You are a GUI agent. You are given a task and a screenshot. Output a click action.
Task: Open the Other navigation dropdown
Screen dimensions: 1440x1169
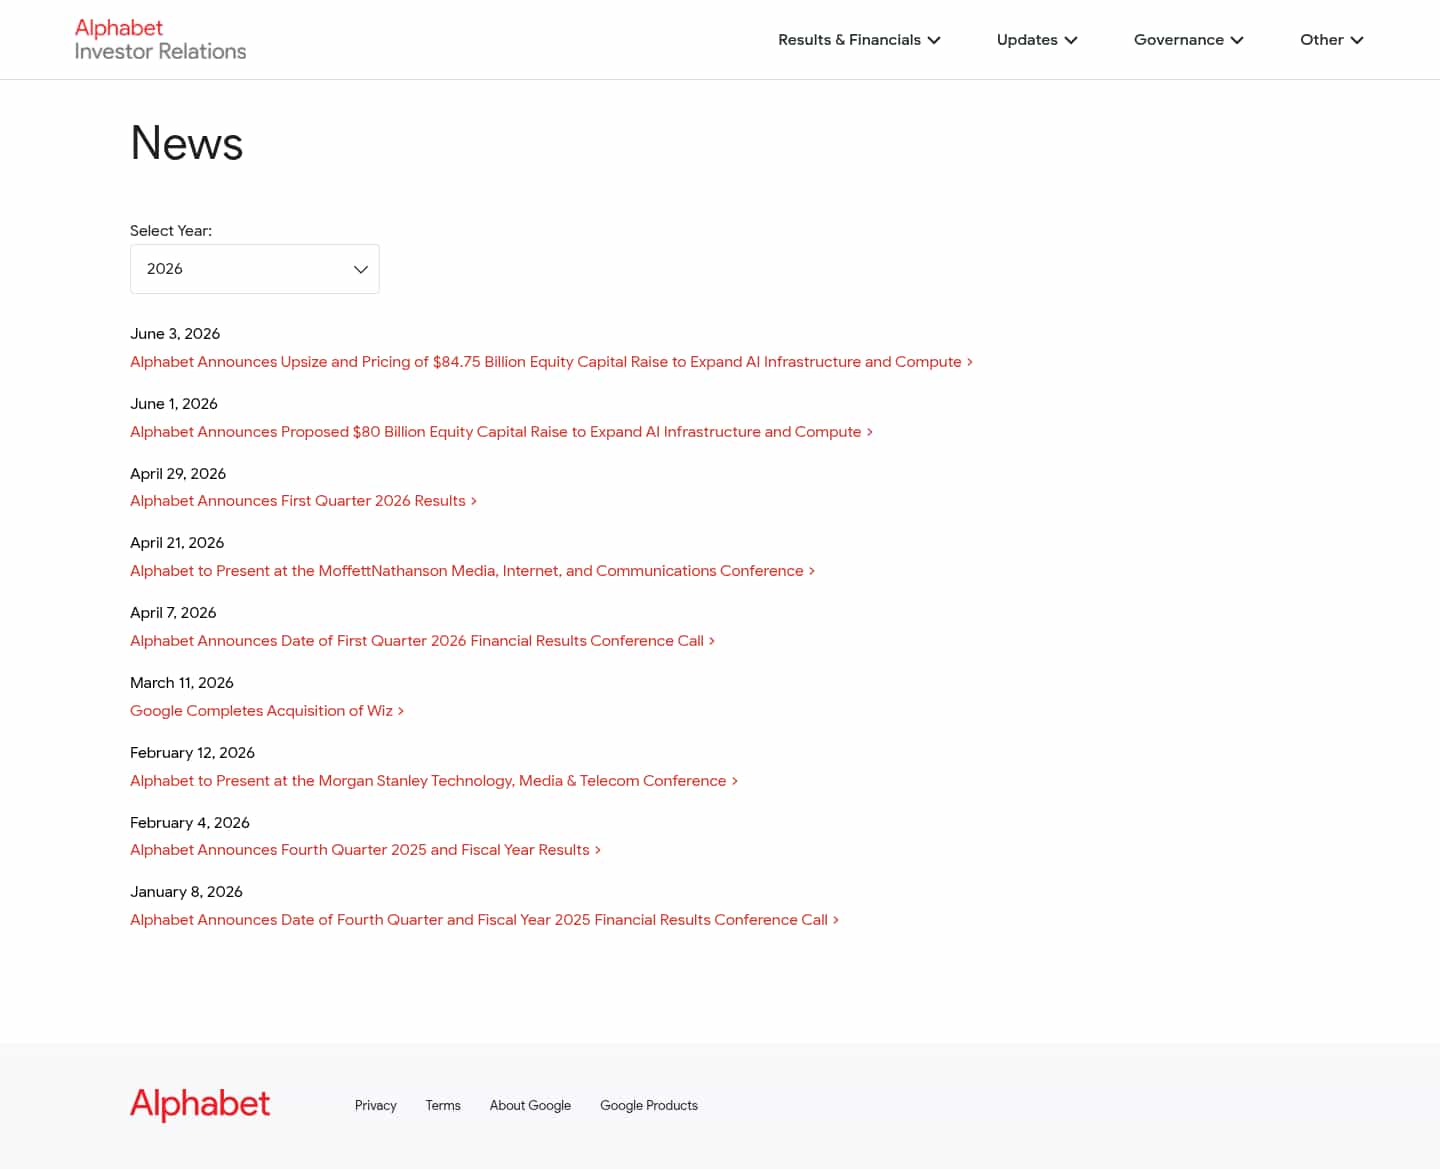pos(1331,40)
